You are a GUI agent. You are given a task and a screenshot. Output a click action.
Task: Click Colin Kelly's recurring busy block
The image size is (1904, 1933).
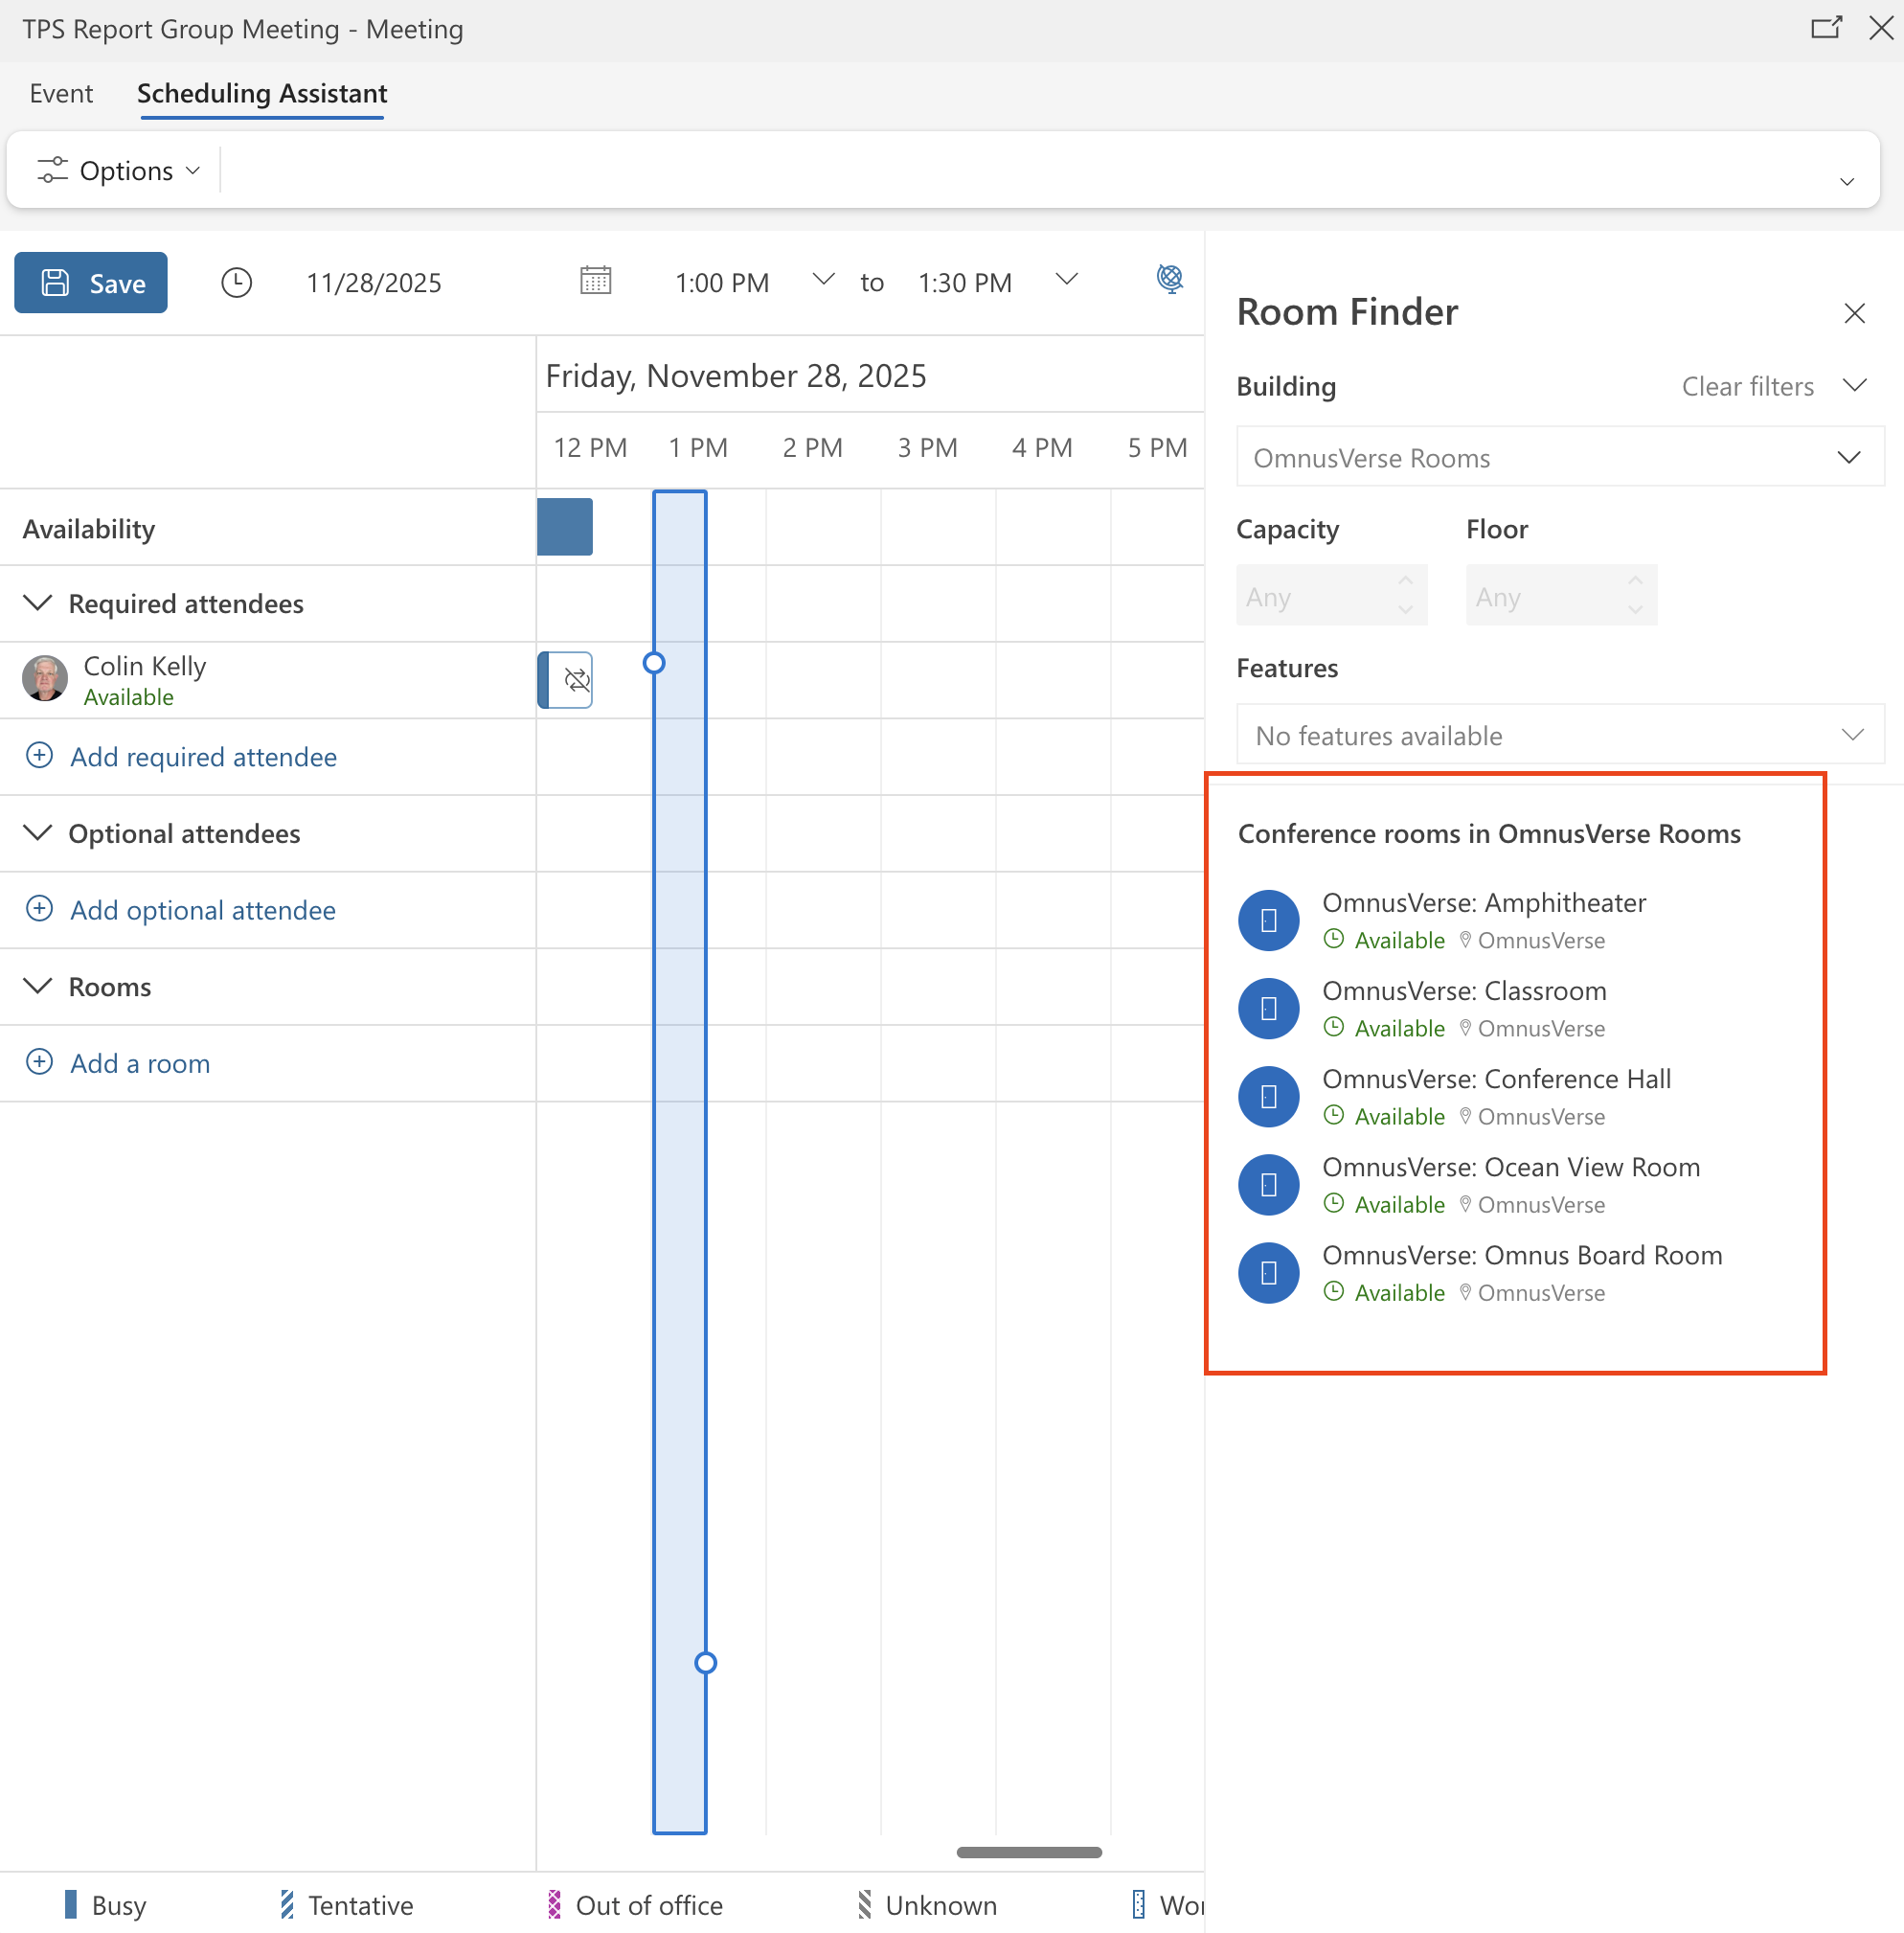[x=566, y=680]
